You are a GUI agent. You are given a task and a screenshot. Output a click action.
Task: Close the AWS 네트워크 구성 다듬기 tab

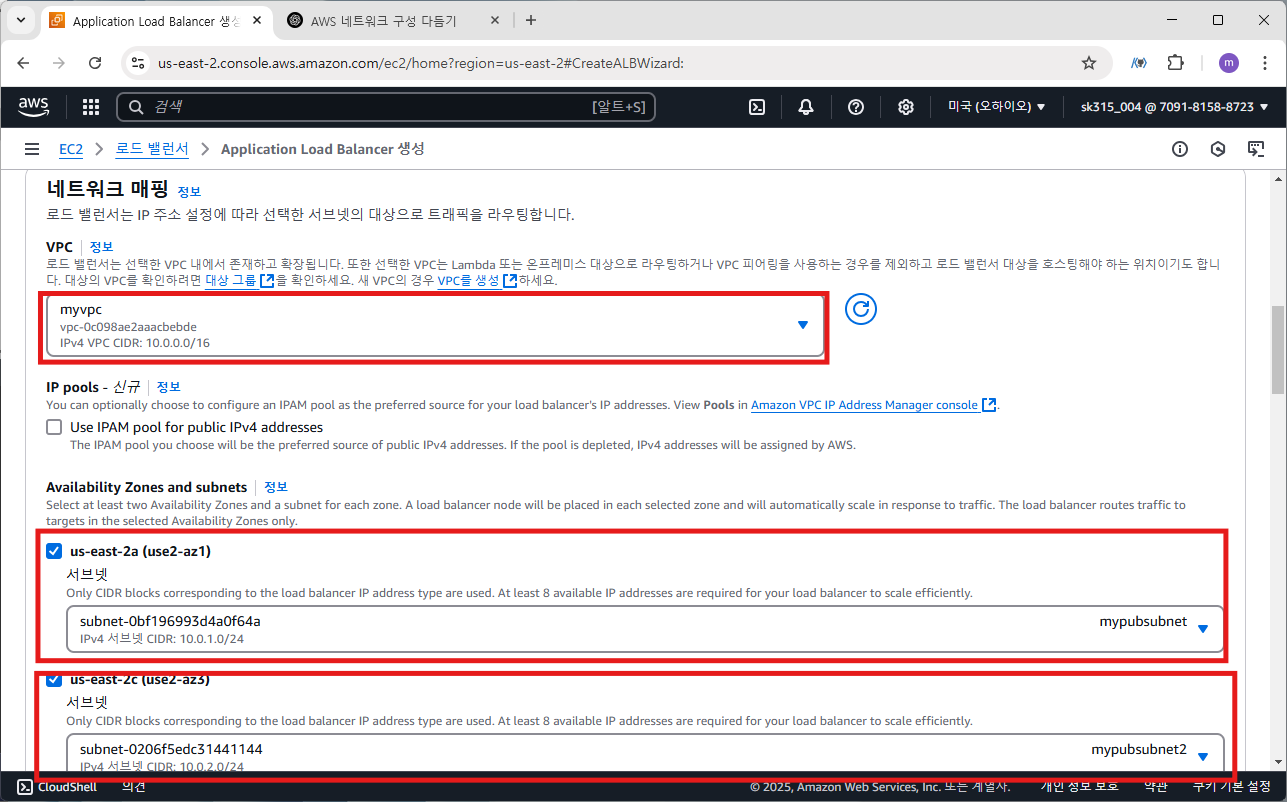tap(493, 20)
